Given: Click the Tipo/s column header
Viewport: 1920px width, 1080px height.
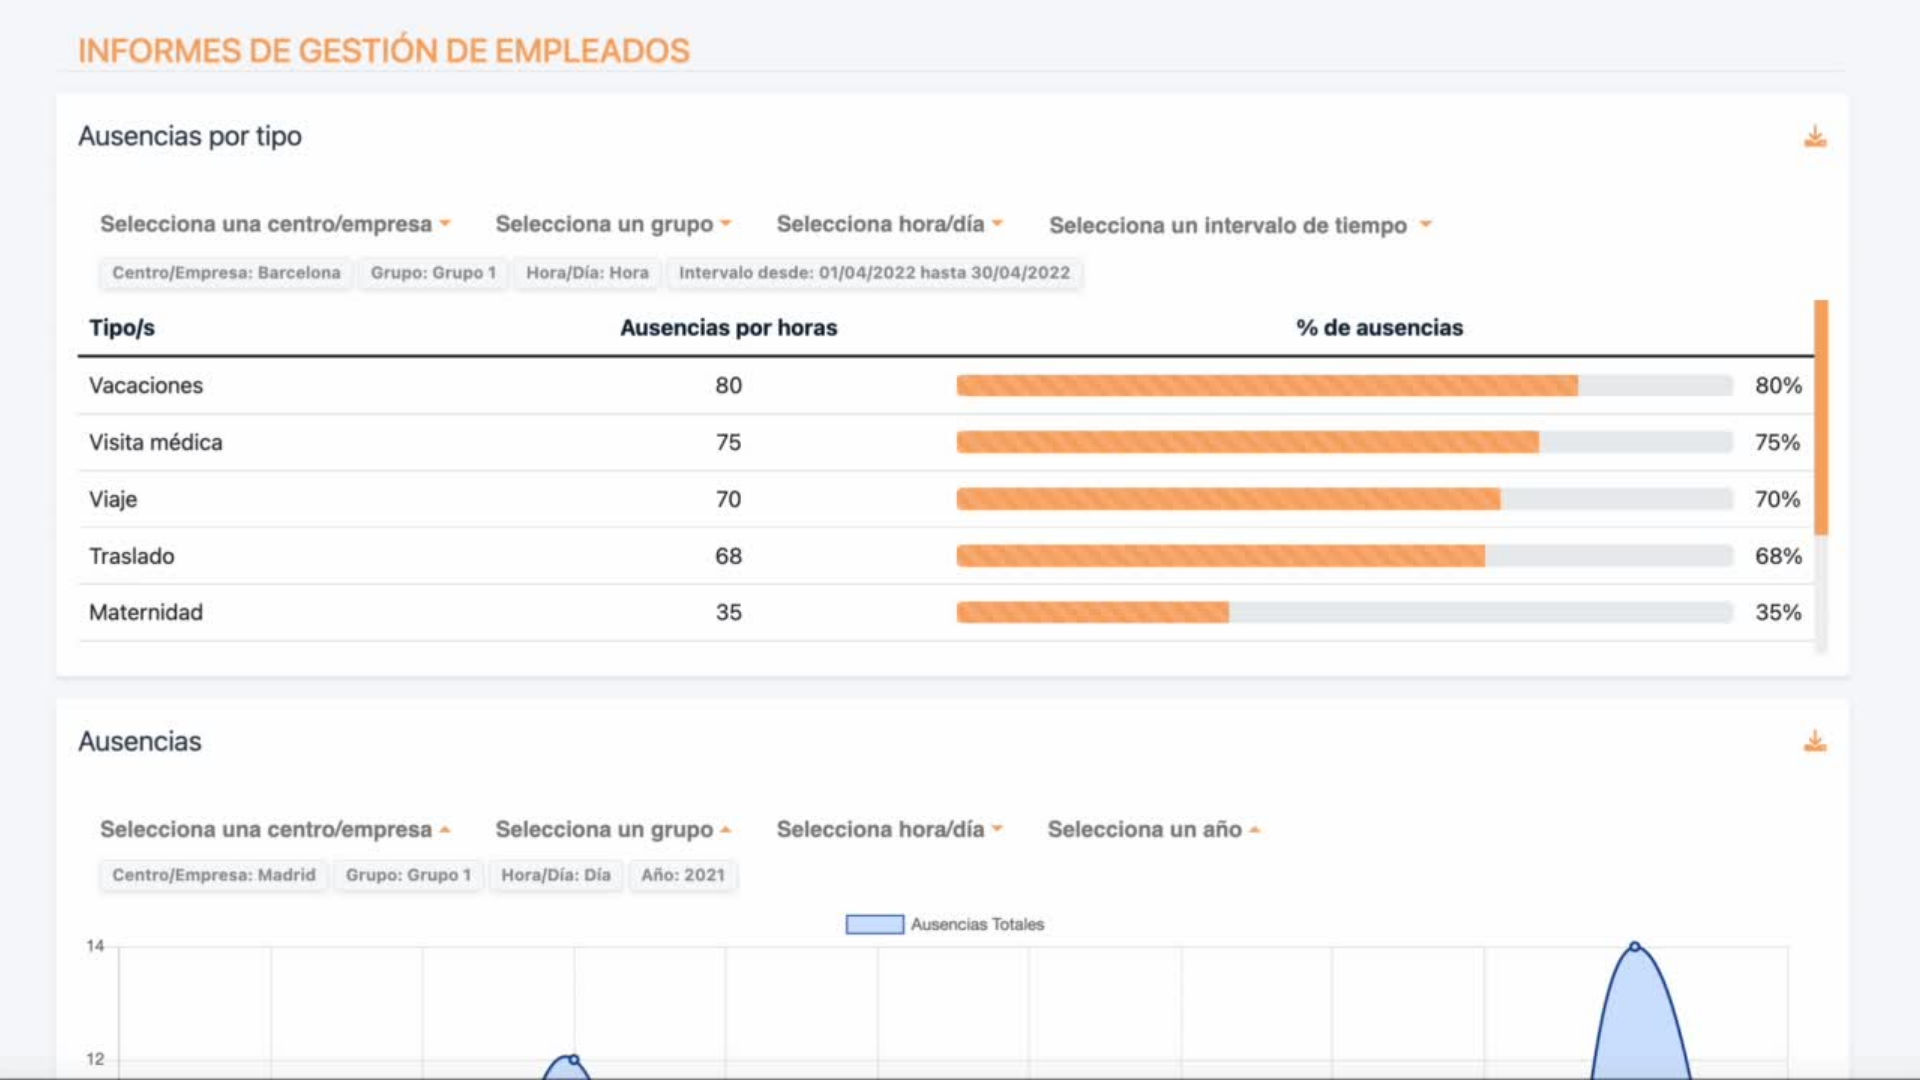Looking at the screenshot, I should coord(122,328).
